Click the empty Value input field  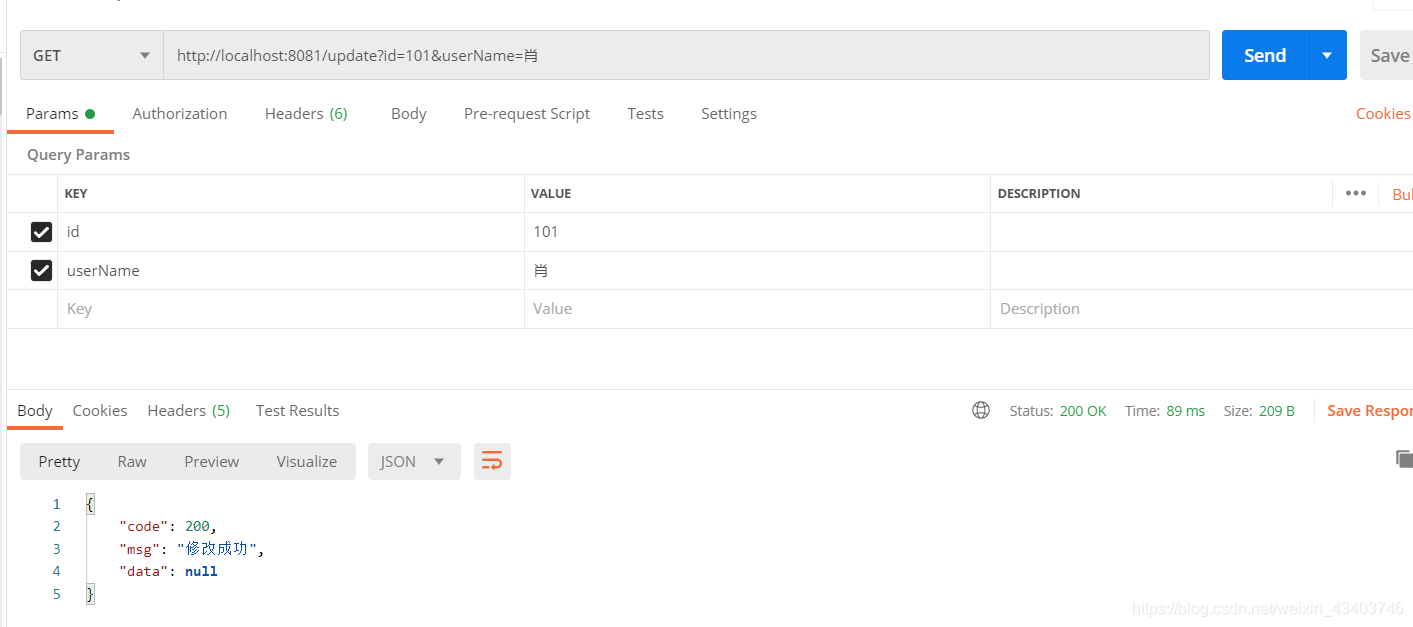757,309
